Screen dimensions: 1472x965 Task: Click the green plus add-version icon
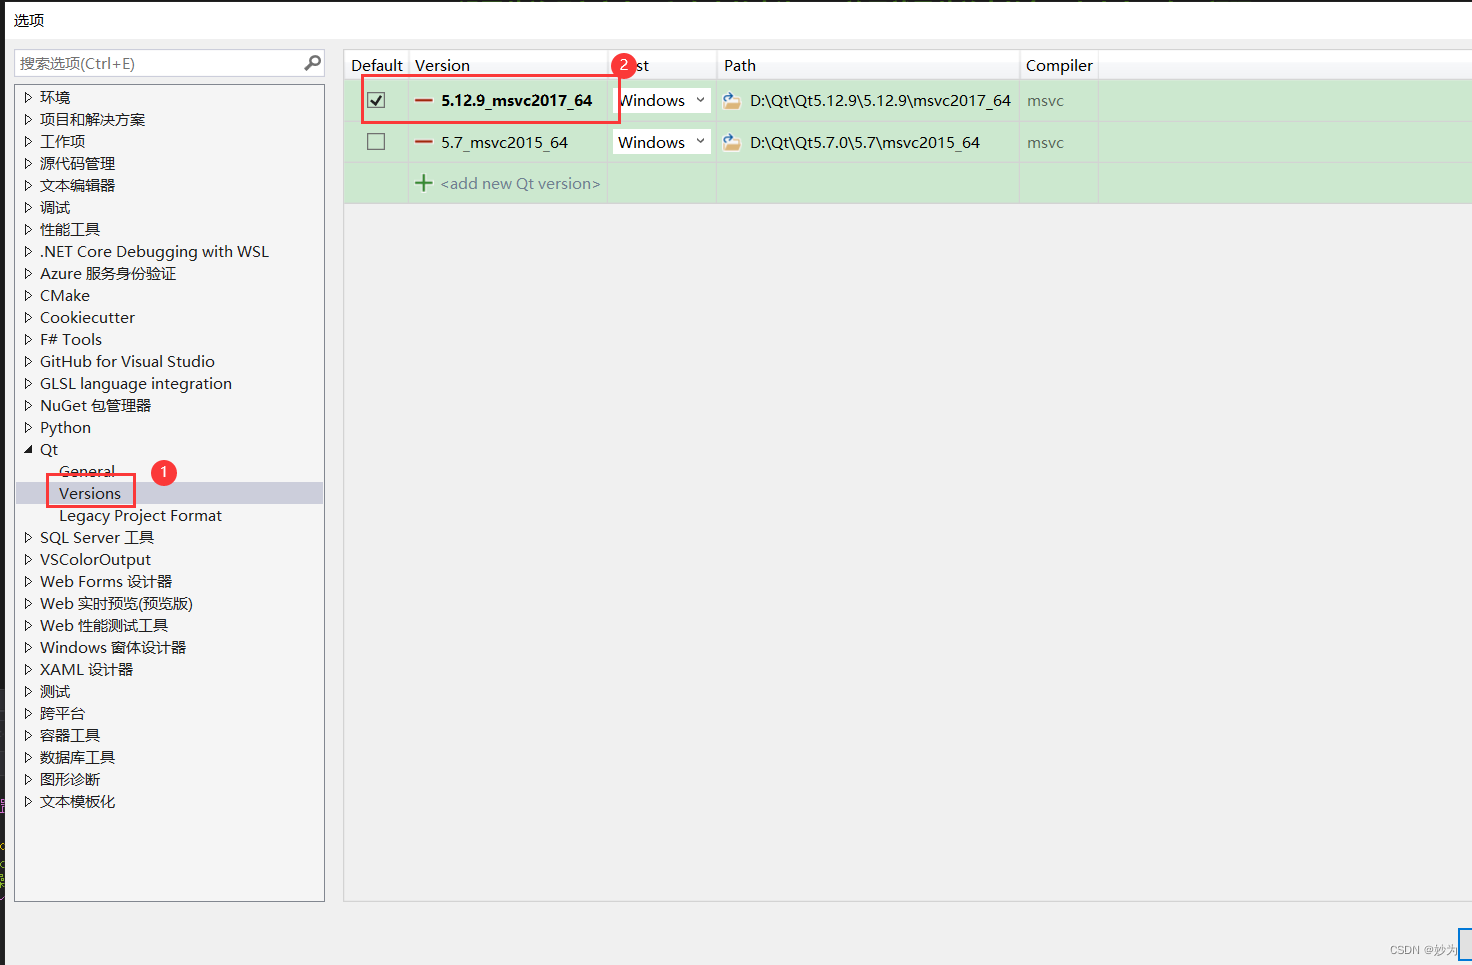point(424,183)
